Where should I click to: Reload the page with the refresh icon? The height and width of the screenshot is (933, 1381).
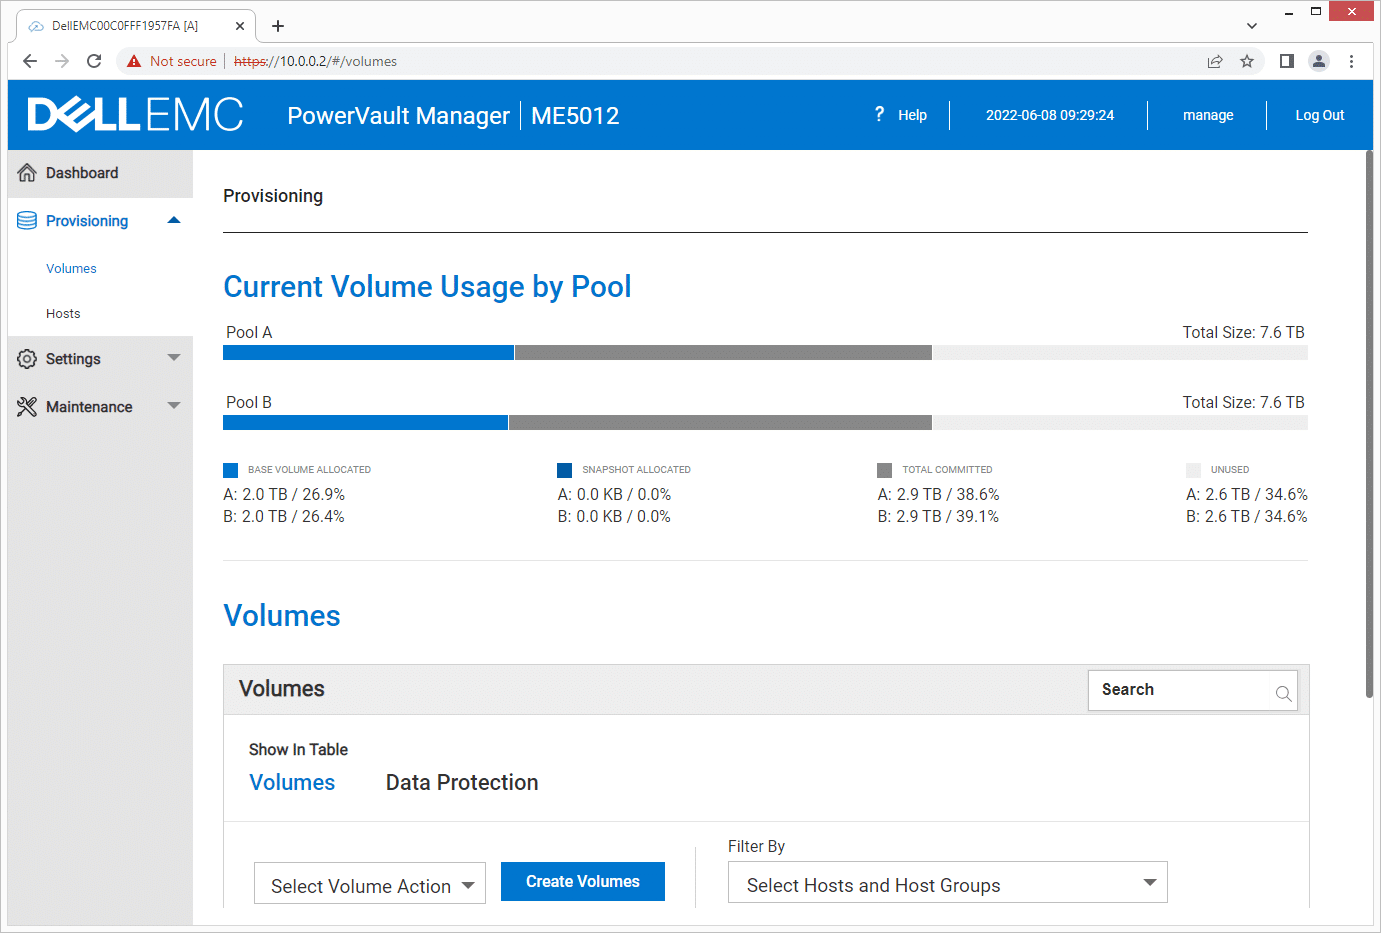tap(94, 61)
